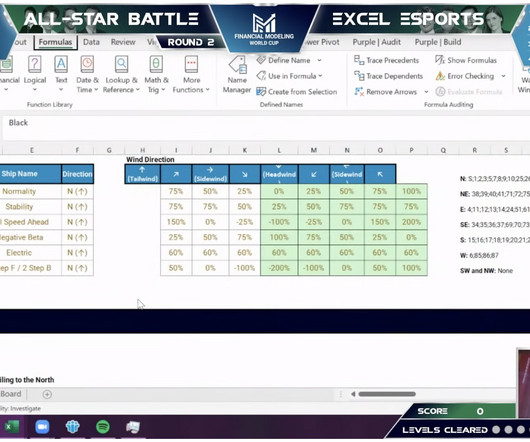Open the Lookup & Reference functions library

click(121, 73)
